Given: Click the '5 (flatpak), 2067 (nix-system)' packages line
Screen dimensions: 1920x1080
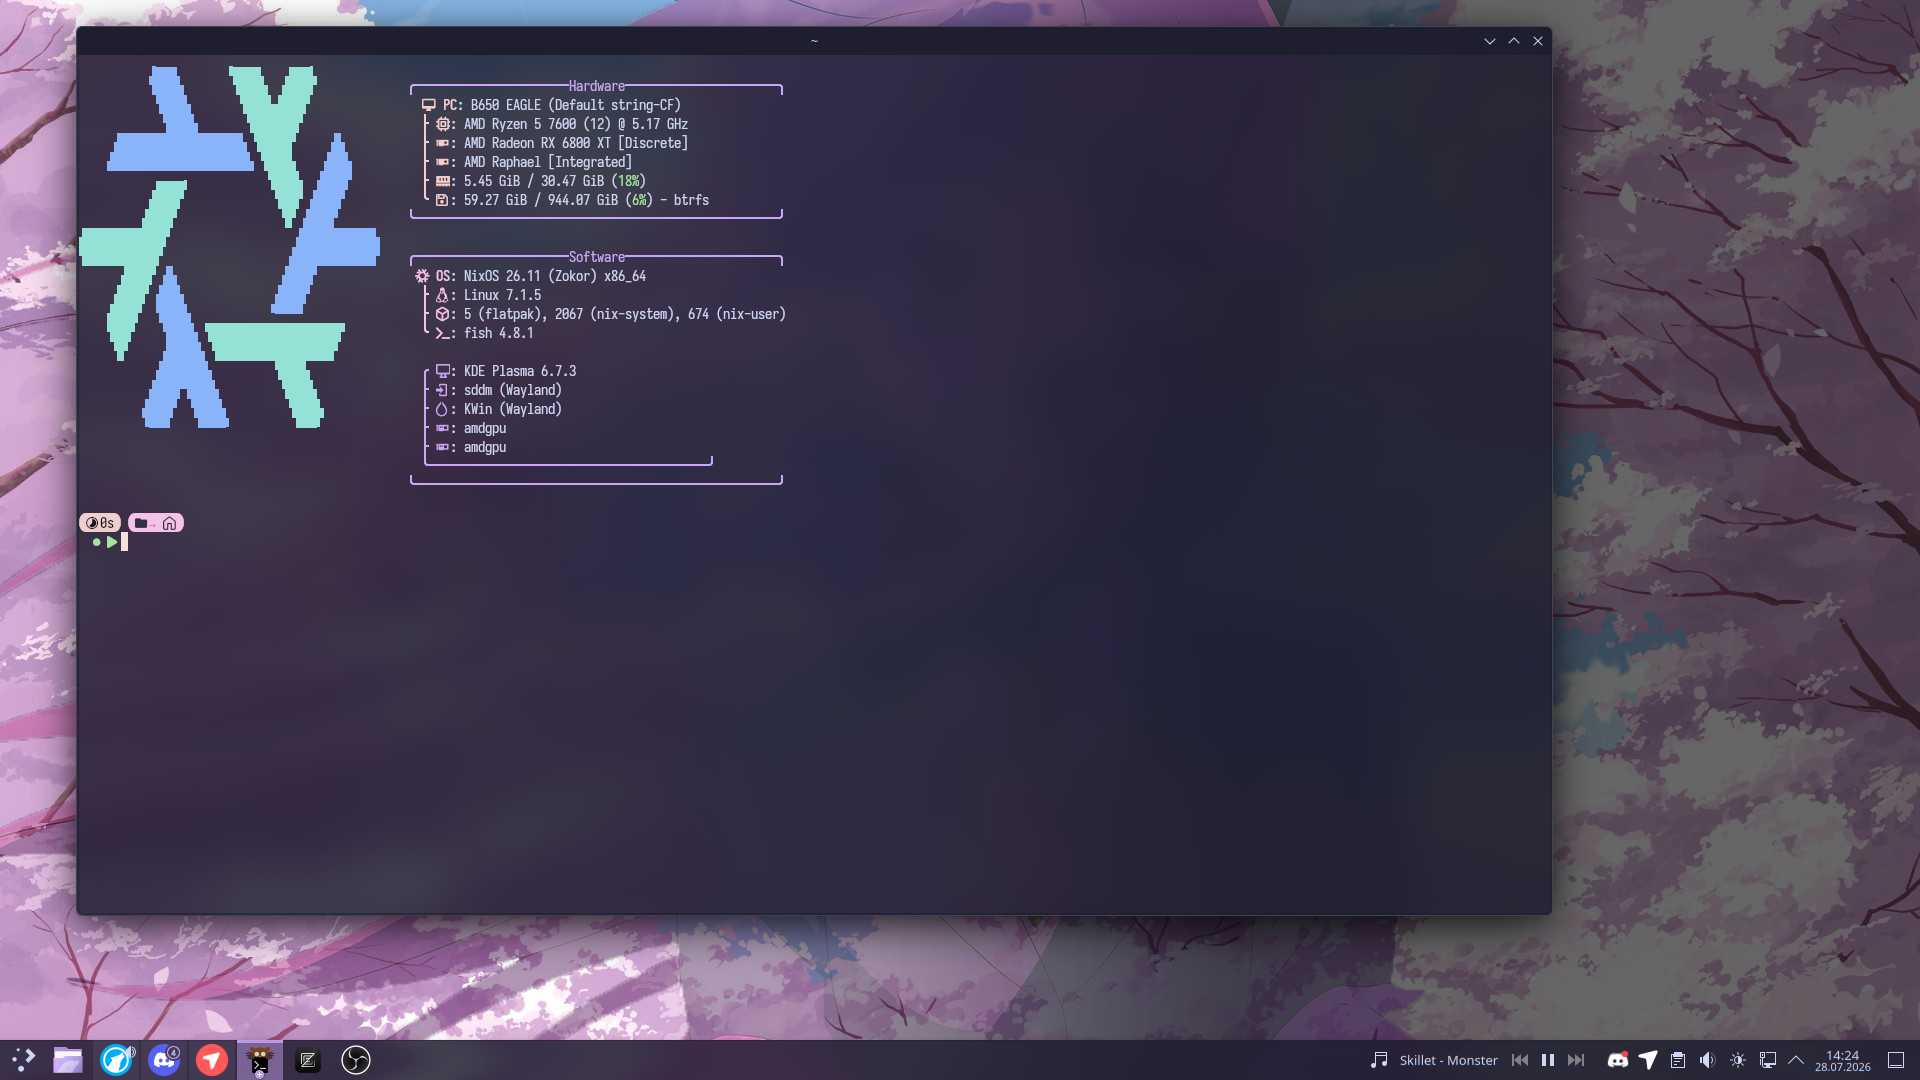Looking at the screenshot, I should [611, 314].
